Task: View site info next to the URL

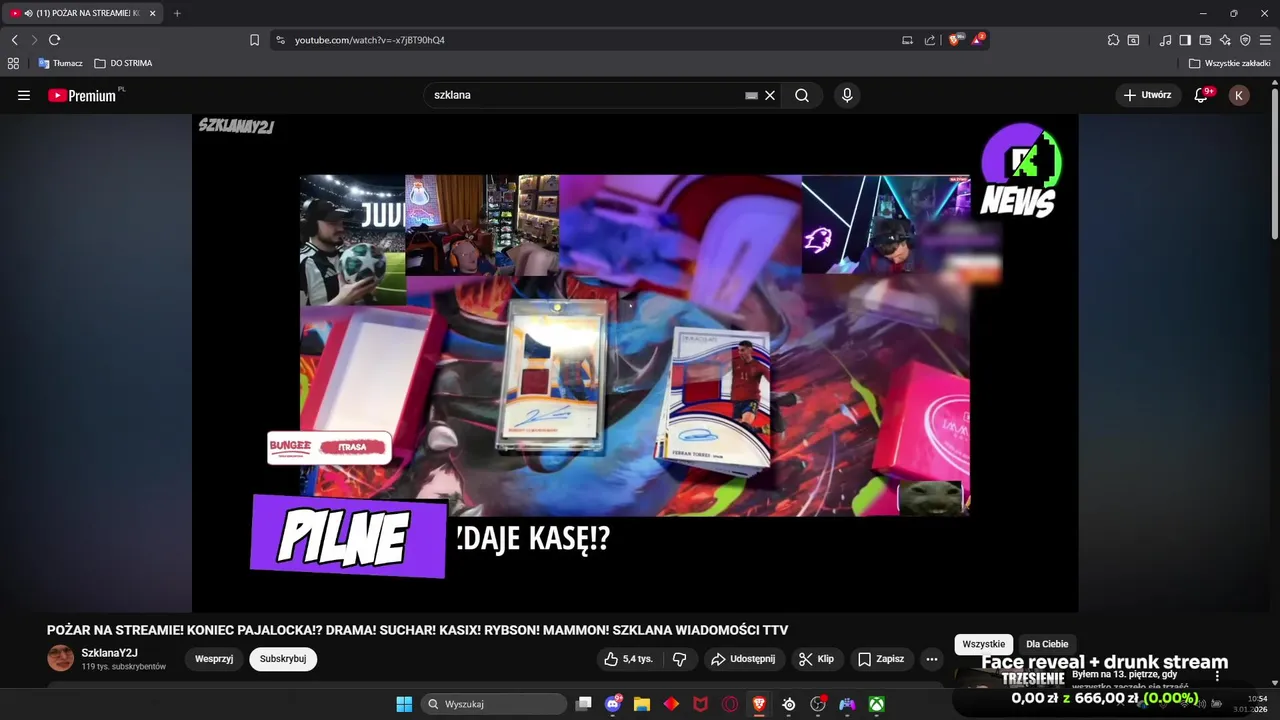Action: 280,40
